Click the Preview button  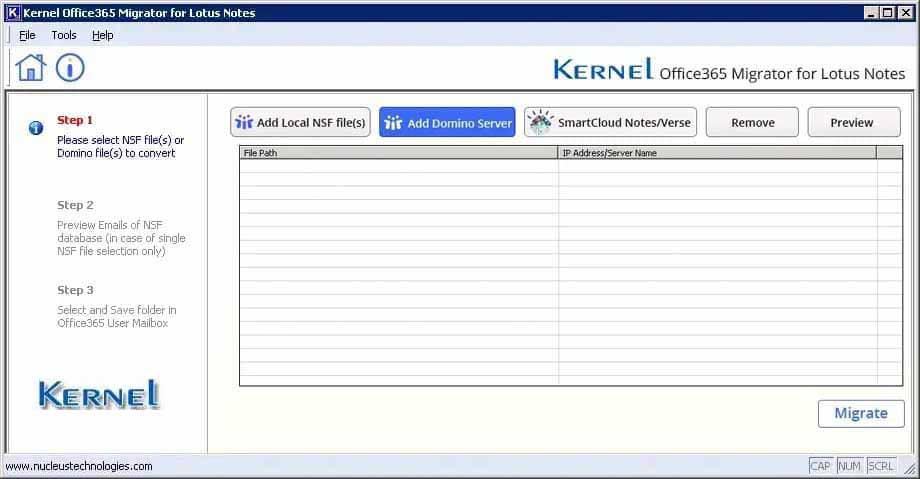click(854, 122)
